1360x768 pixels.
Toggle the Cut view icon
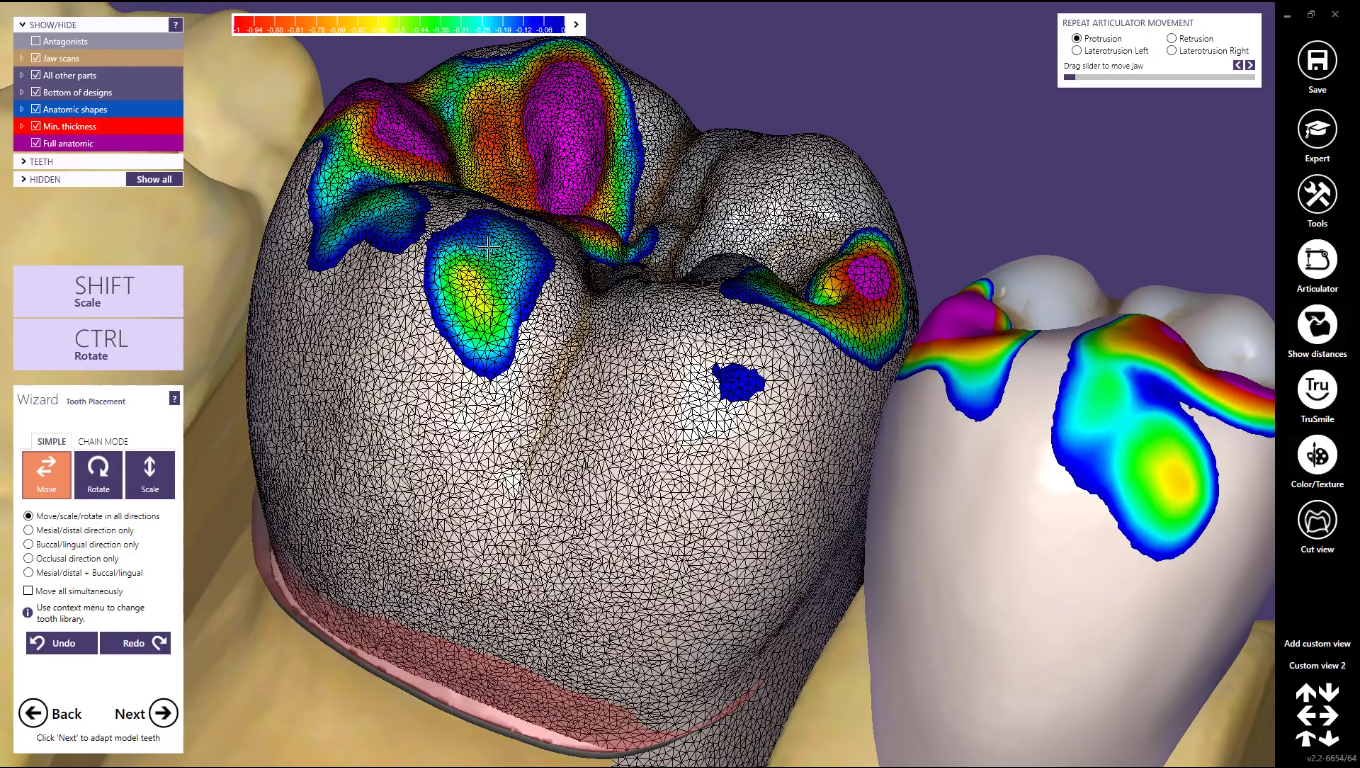(1317, 520)
